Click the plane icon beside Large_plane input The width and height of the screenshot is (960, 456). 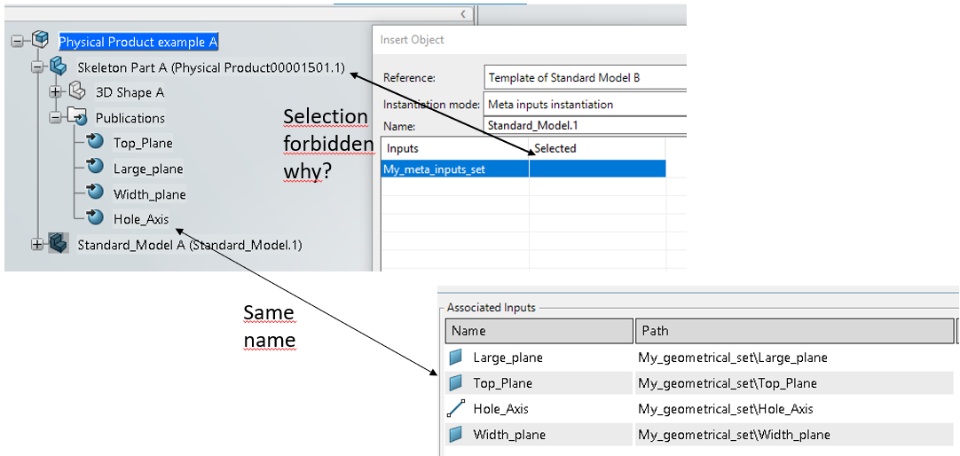[456, 357]
